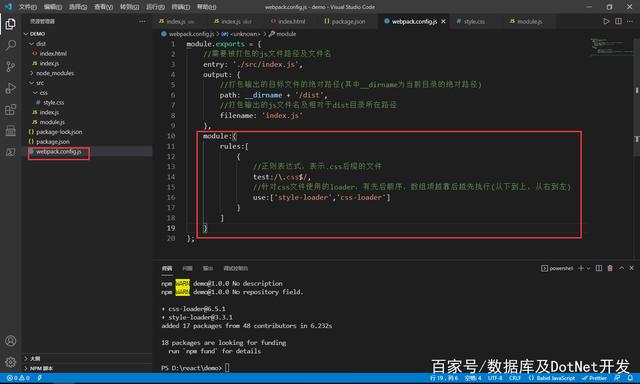This screenshot has height=384, width=640.
Task: Close the terminal panel
Action: 631,268
